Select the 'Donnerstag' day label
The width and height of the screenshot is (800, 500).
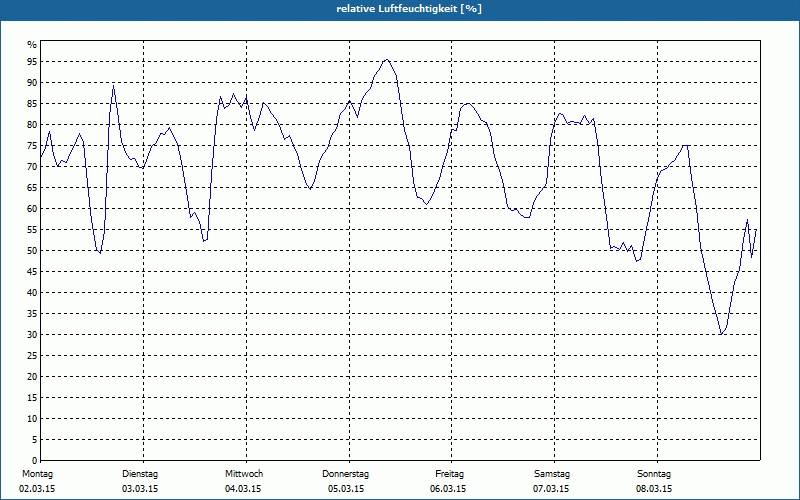345,474
